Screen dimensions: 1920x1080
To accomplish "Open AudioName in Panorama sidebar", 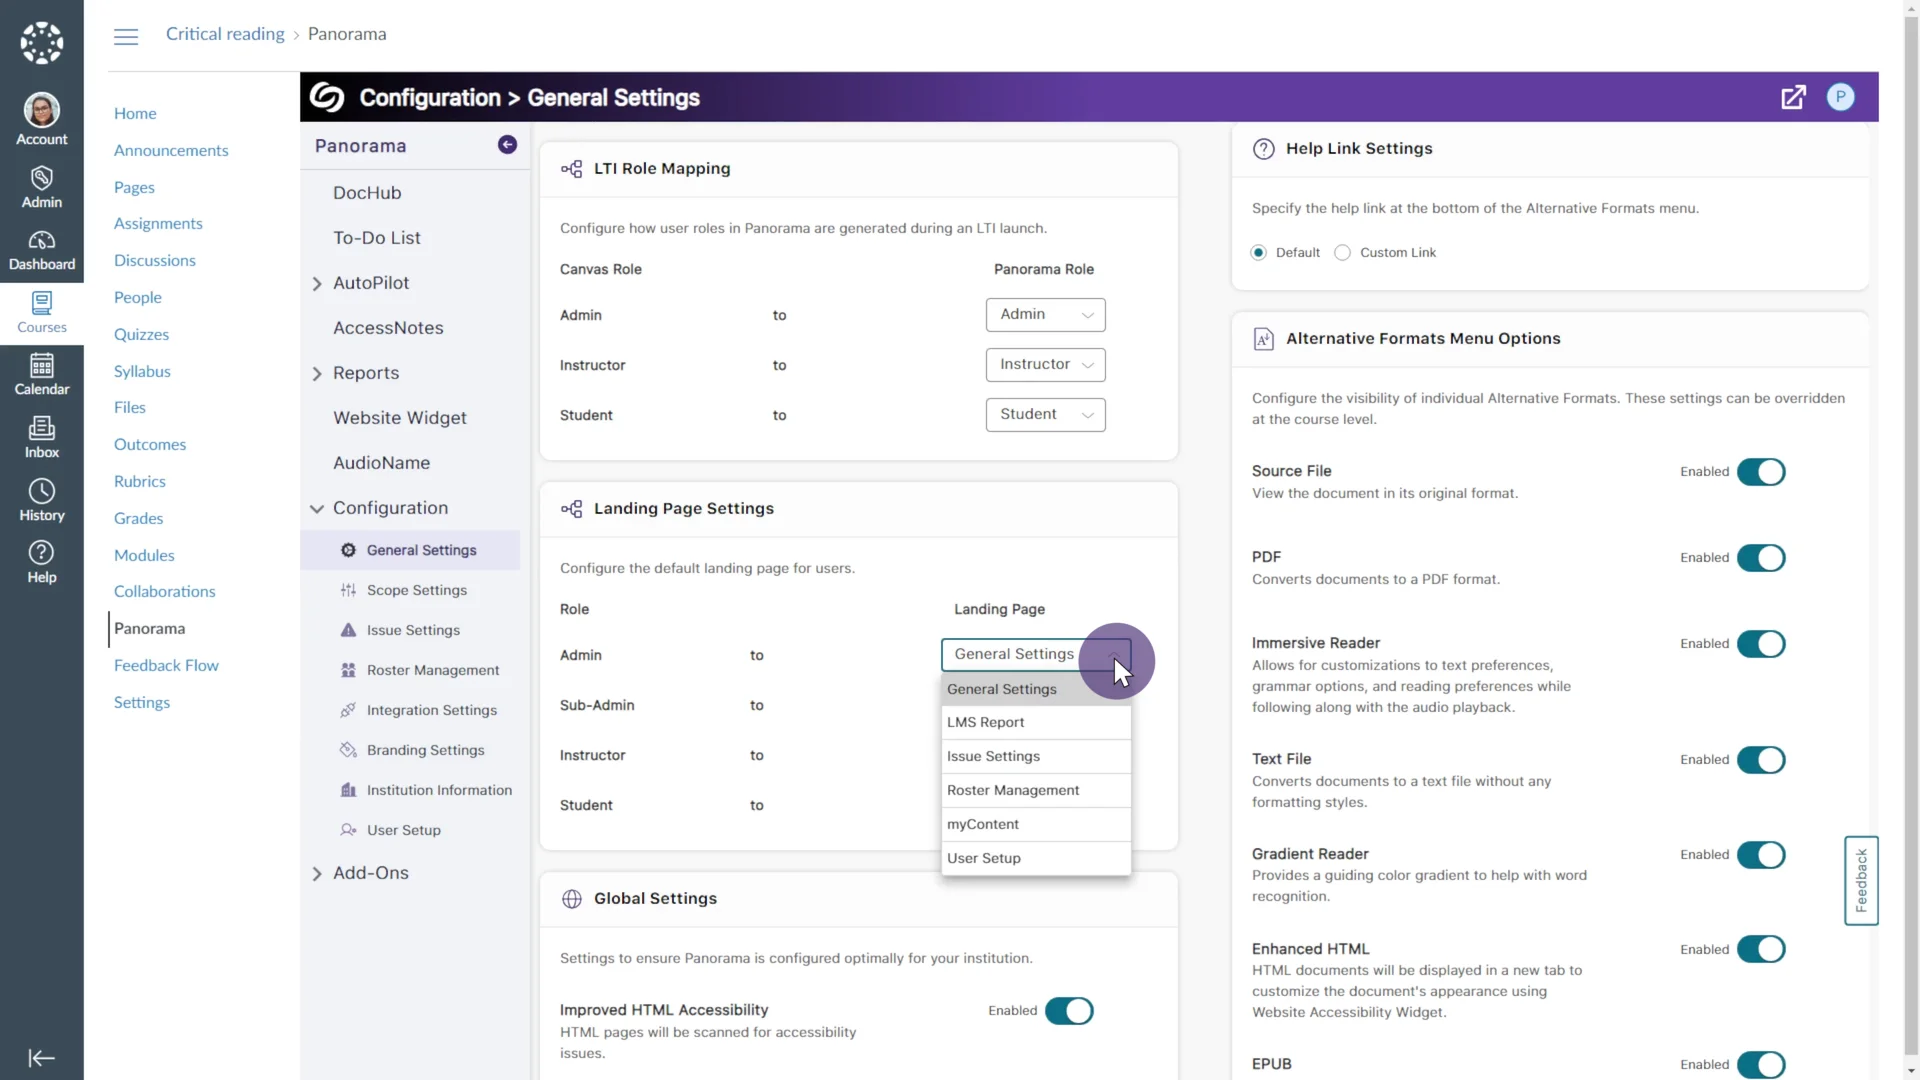I will pos(382,463).
